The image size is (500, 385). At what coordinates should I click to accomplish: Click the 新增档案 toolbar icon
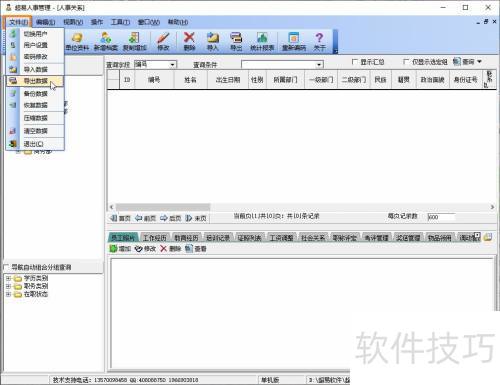106,42
